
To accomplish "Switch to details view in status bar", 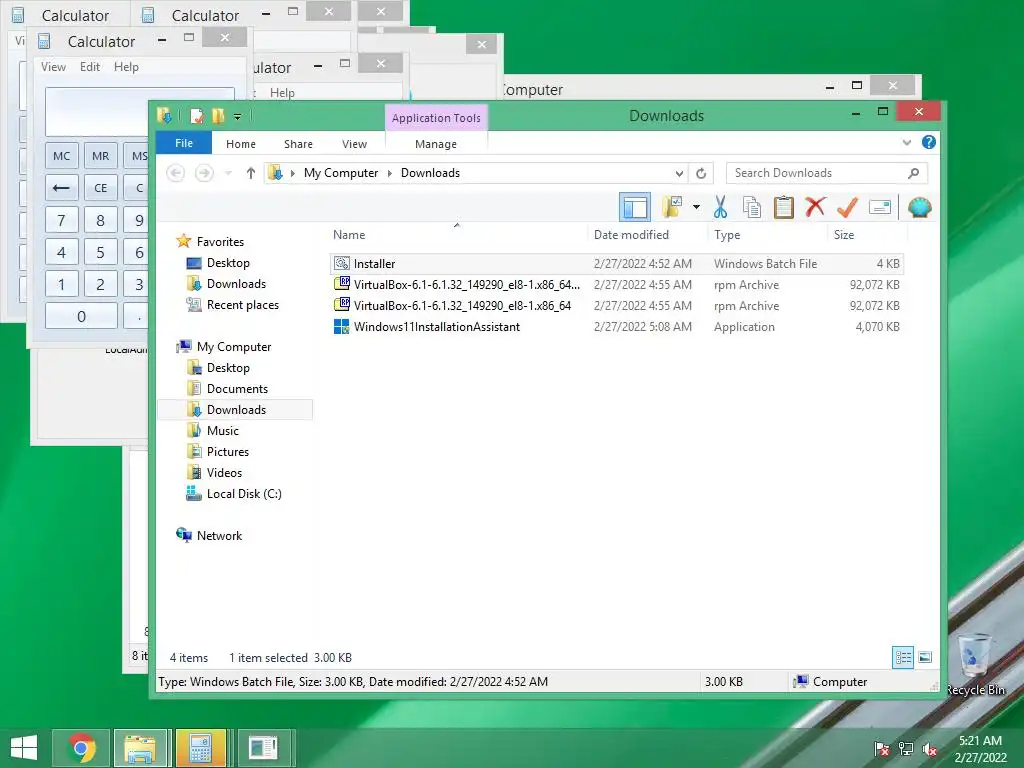I will (903, 658).
